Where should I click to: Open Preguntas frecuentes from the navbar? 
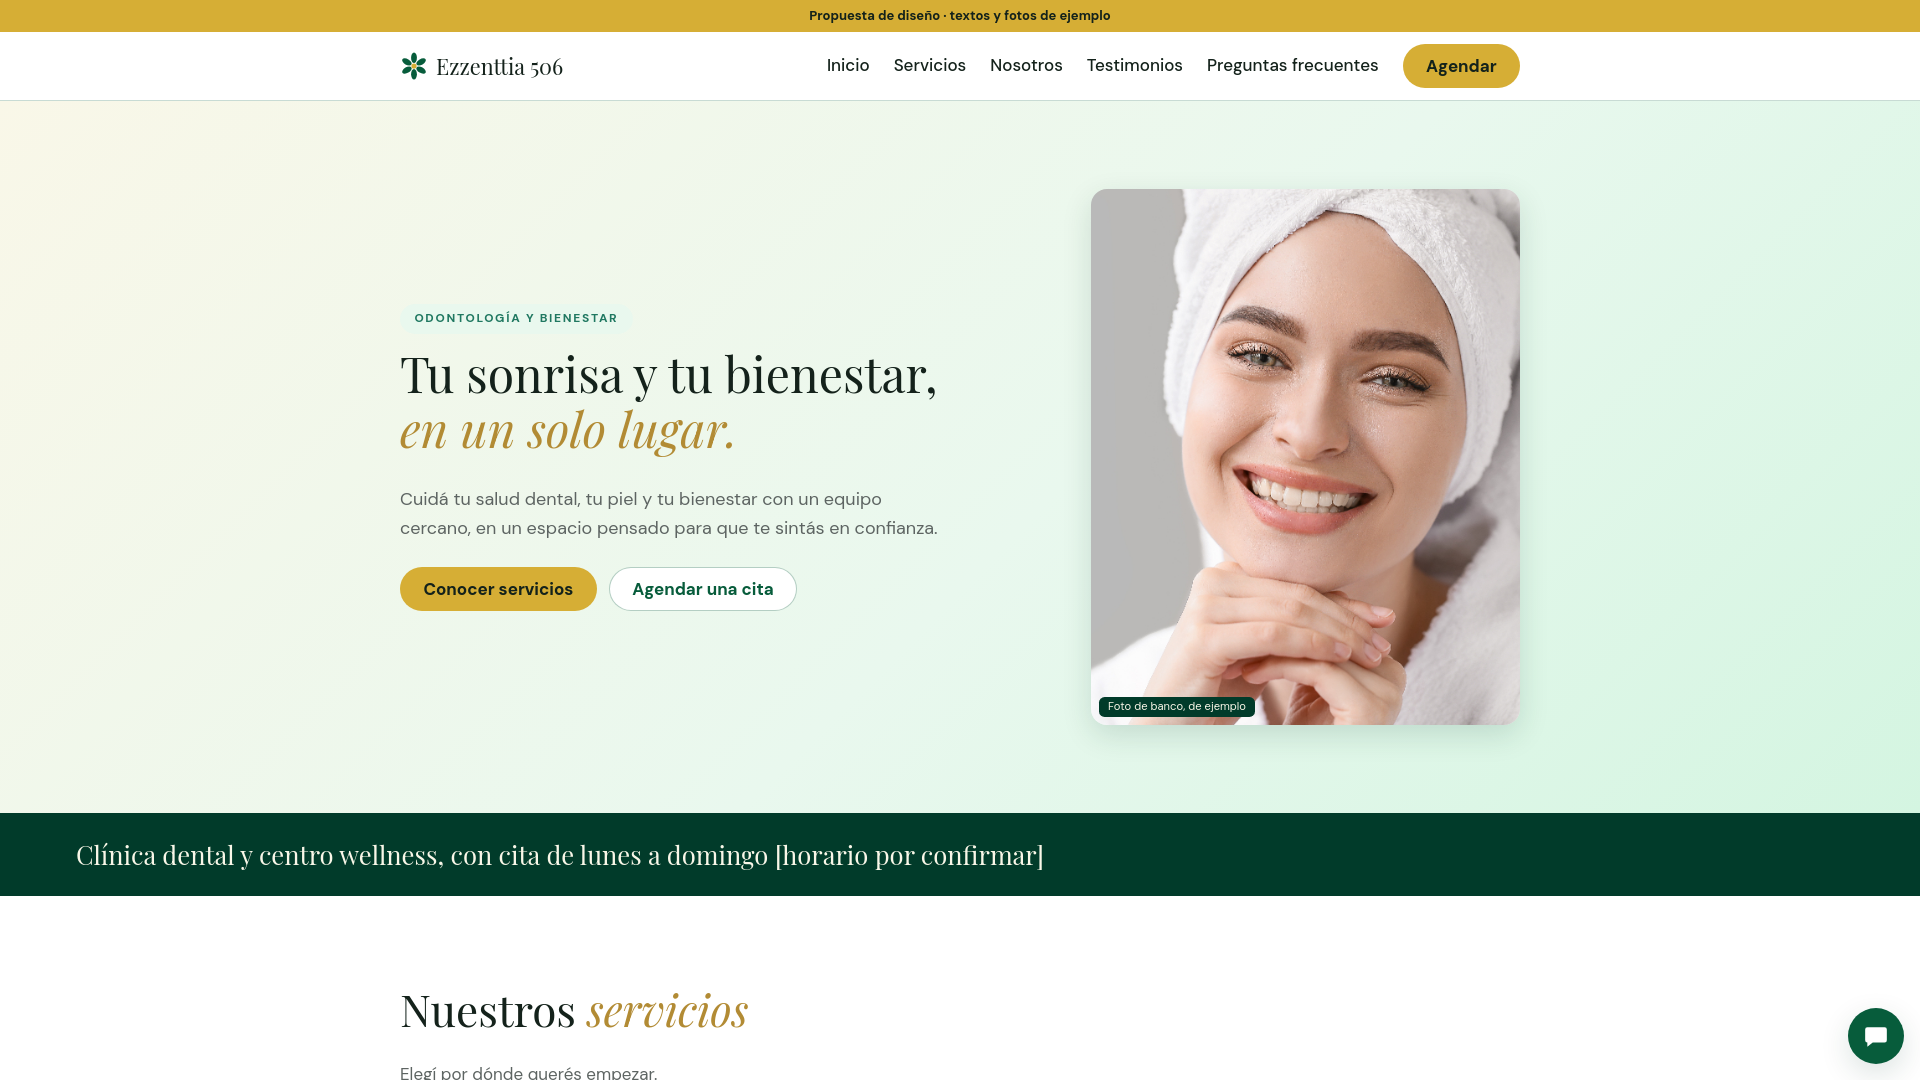(1292, 65)
